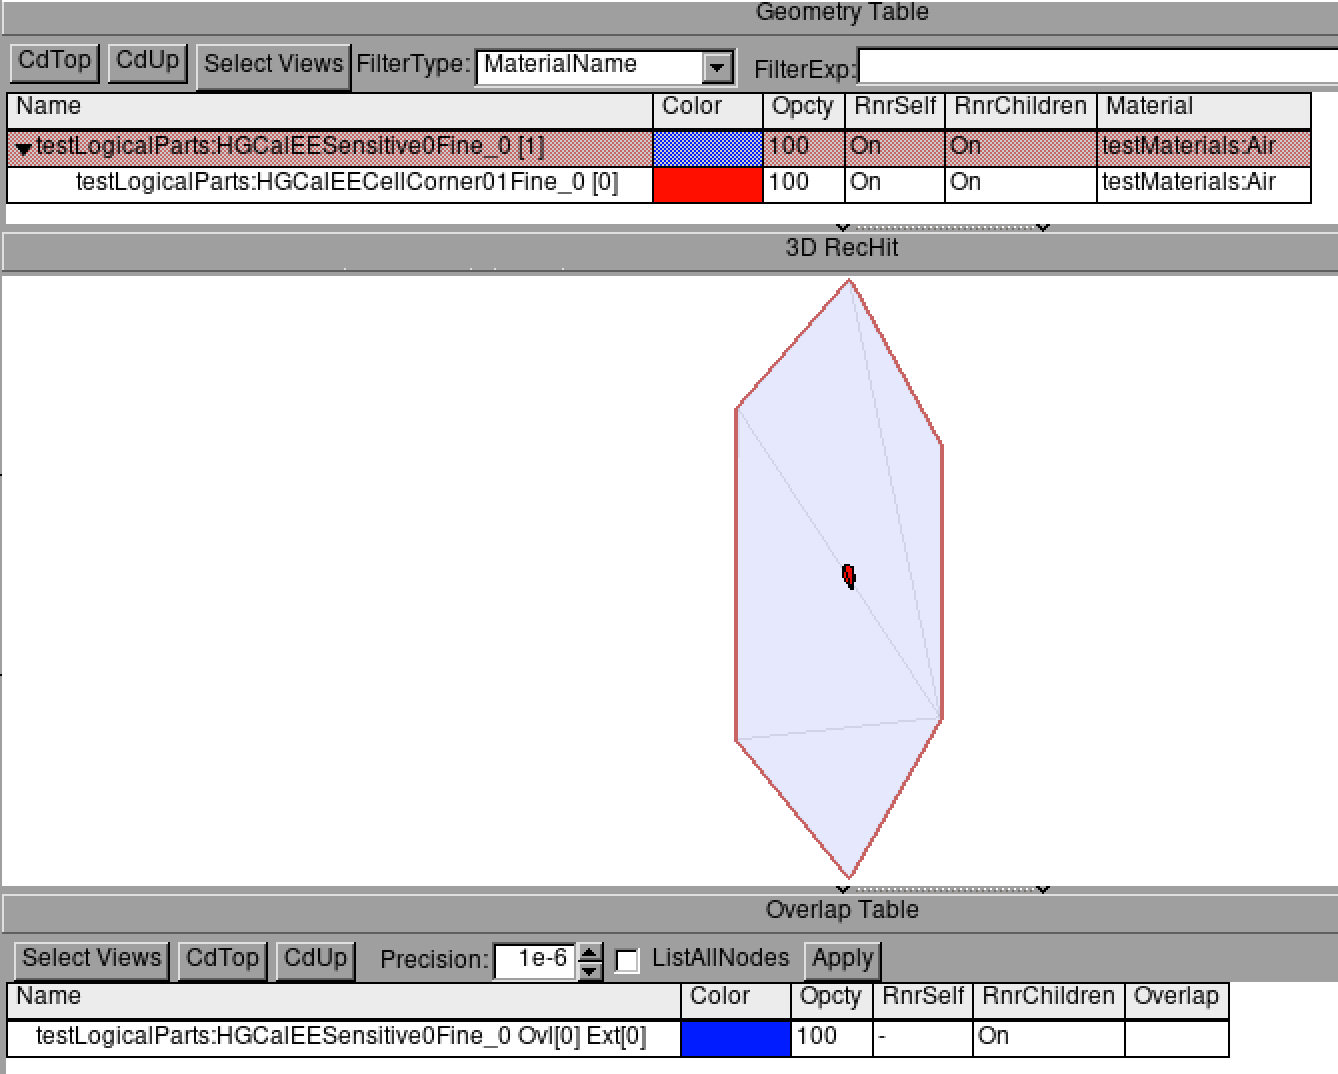Enable the ListAllNodes checkbox
Viewport: 1338px width, 1074px height.
pyautogui.click(x=627, y=959)
